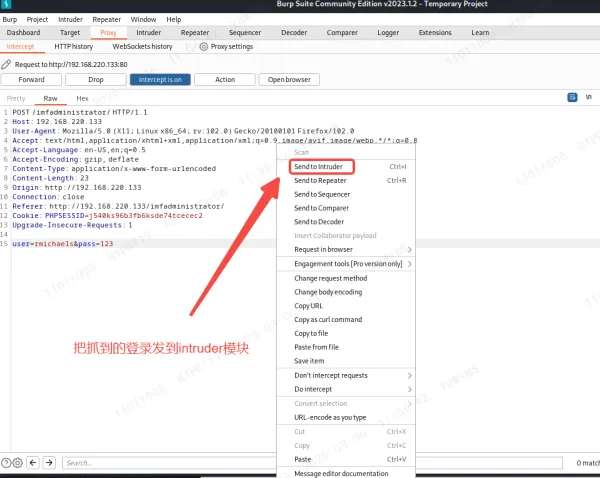Open the search settings gear icon
Image resolution: width=600 pixels, height=478 pixels.
(x=18, y=463)
